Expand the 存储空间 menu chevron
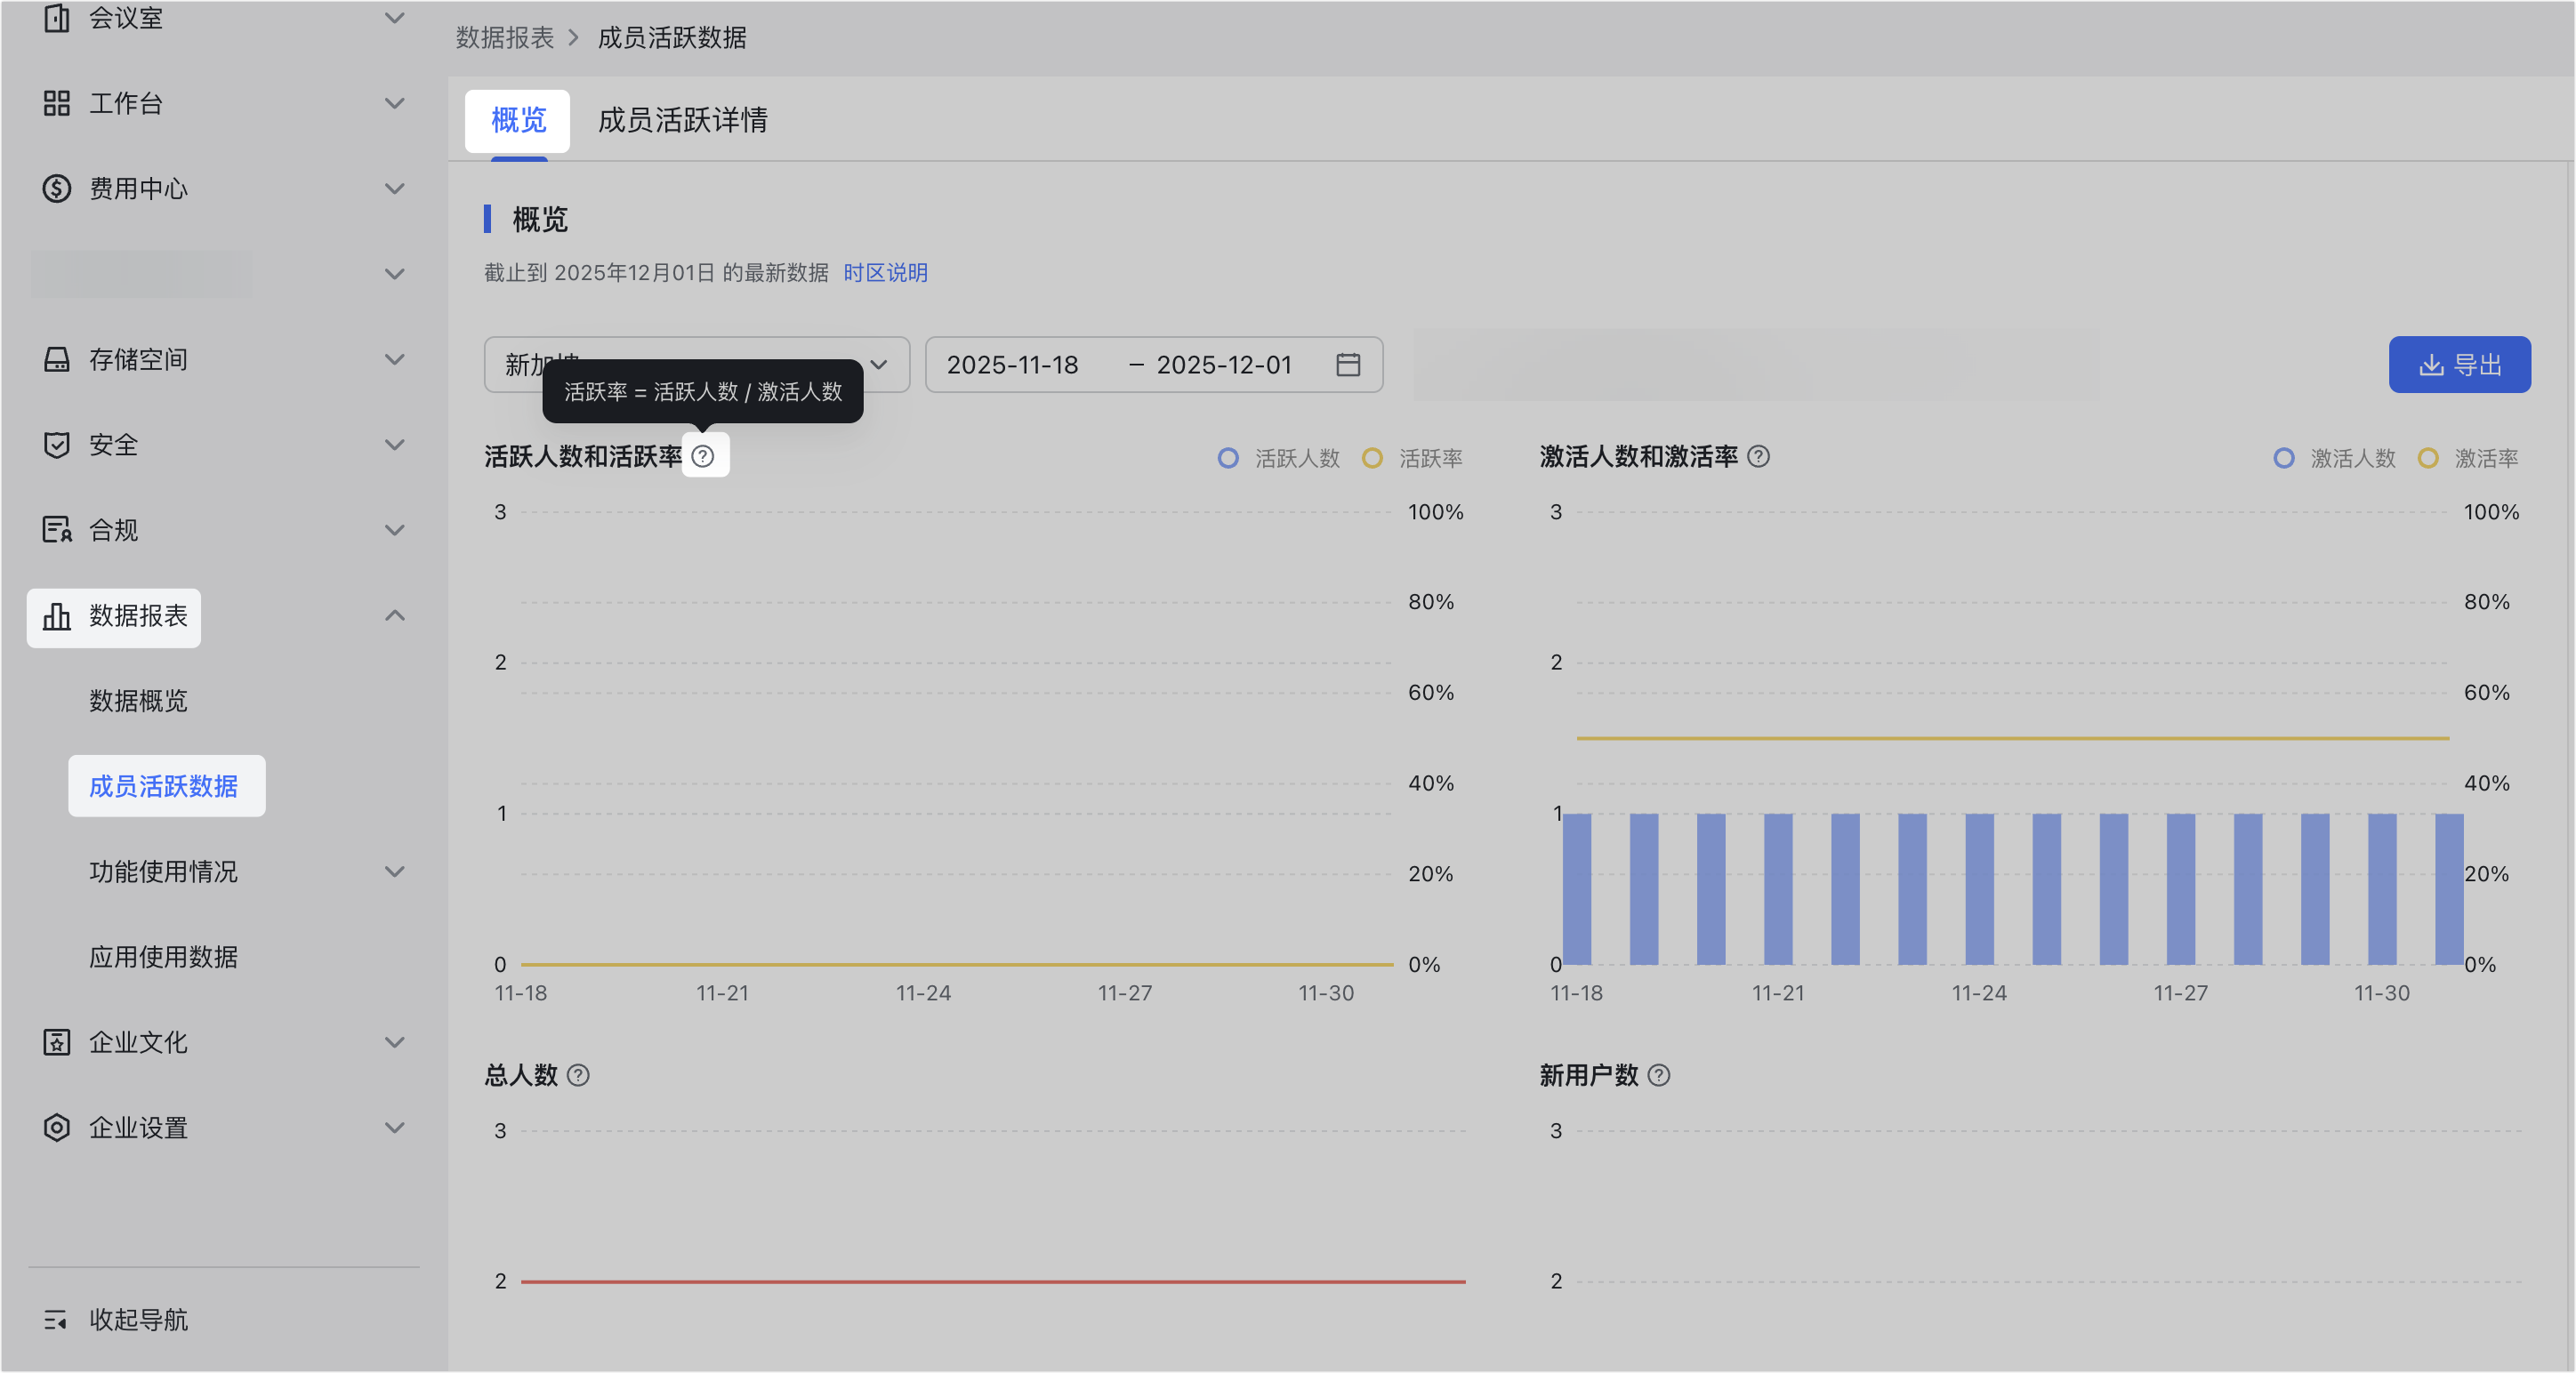This screenshot has height=1373, width=2576. [395, 359]
